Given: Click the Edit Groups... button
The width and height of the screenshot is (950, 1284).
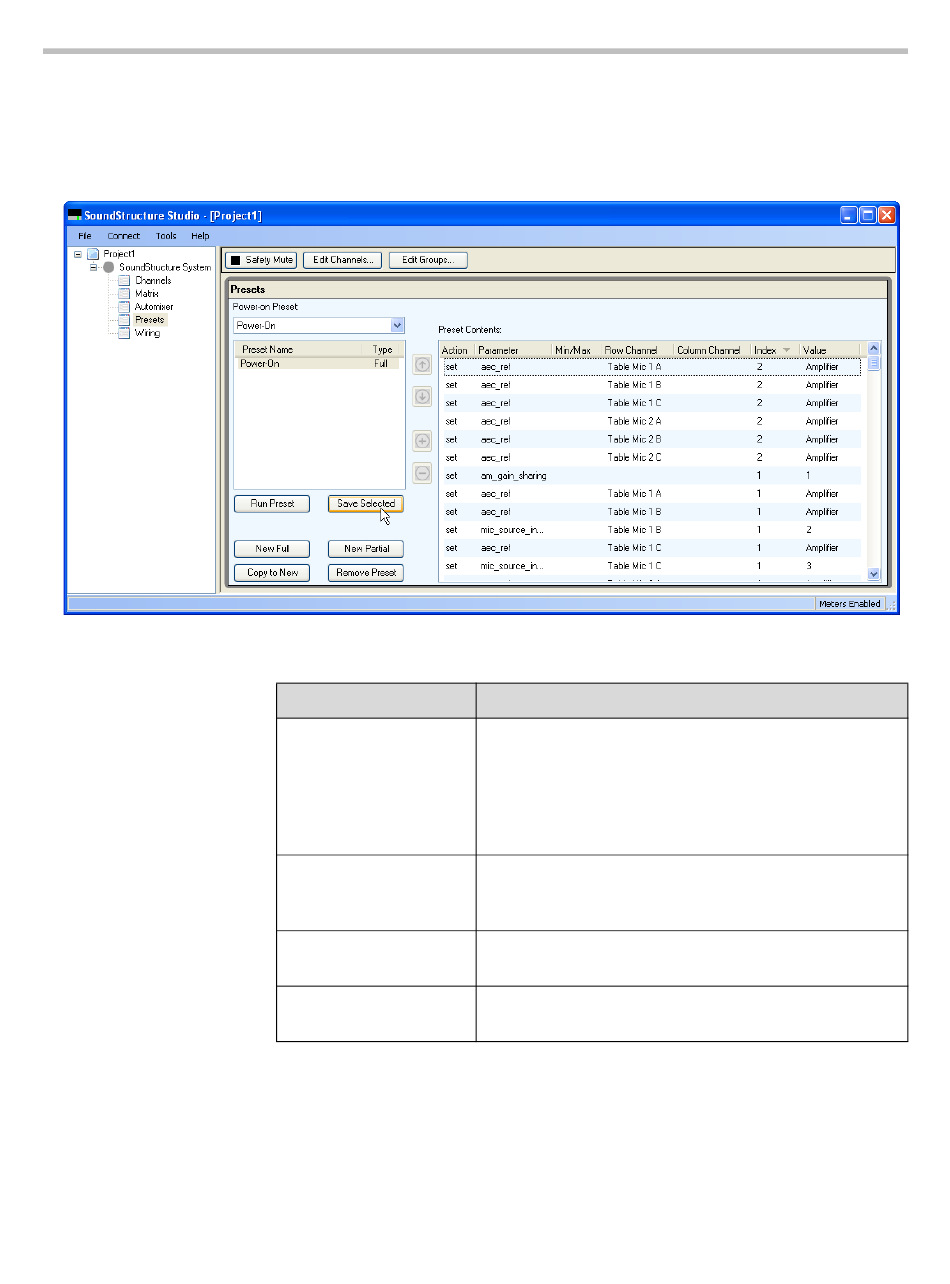Looking at the screenshot, I should click(428, 260).
